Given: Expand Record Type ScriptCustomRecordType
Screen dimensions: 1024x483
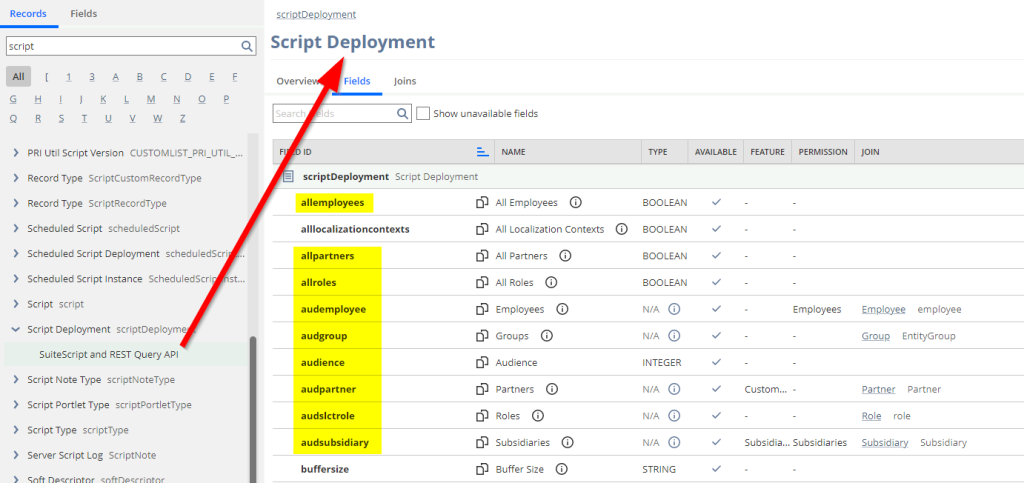Looking at the screenshot, I should [x=16, y=178].
